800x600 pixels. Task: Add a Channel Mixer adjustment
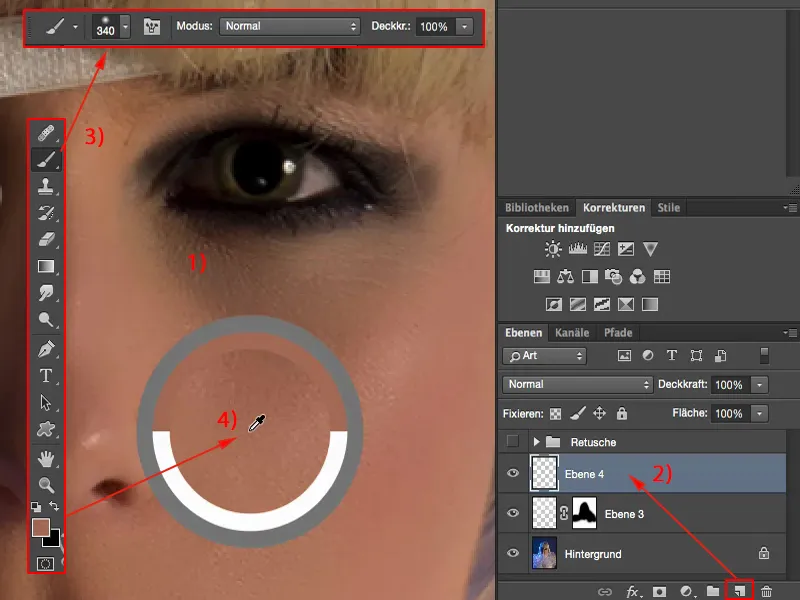[x=638, y=277]
